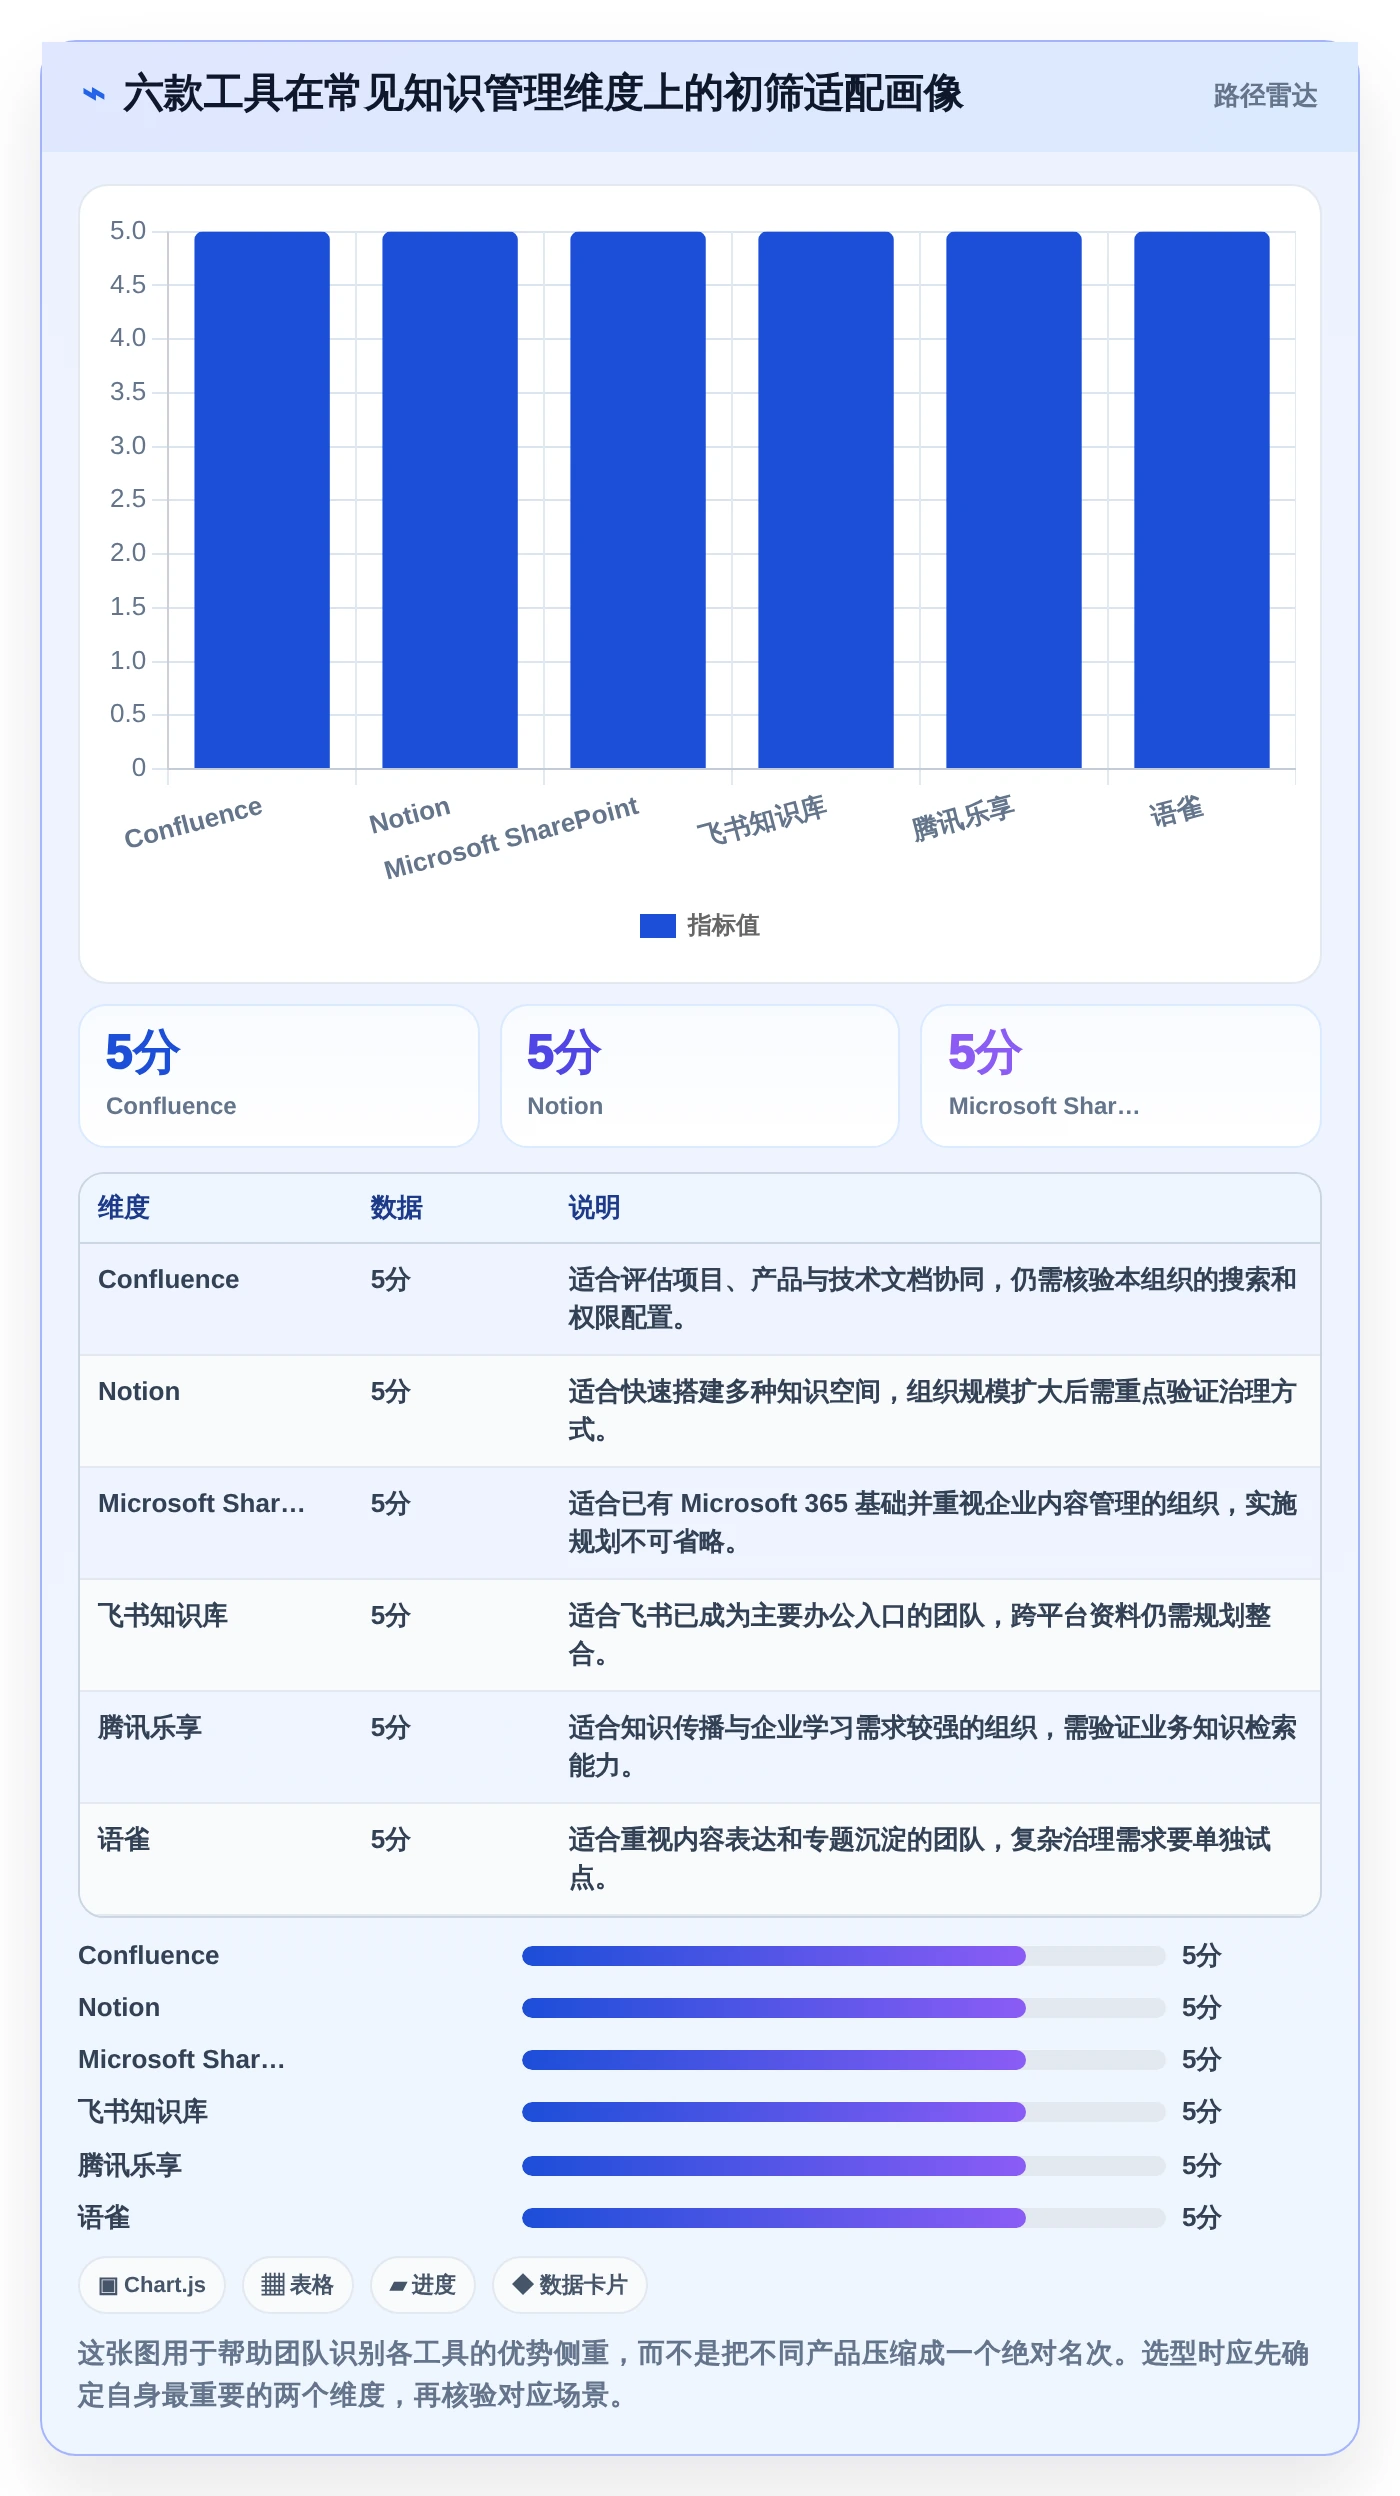Viewport: 1400px width, 2496px height.
Task: Select the 语雀 cell in the table
Action: (124, 1840)
